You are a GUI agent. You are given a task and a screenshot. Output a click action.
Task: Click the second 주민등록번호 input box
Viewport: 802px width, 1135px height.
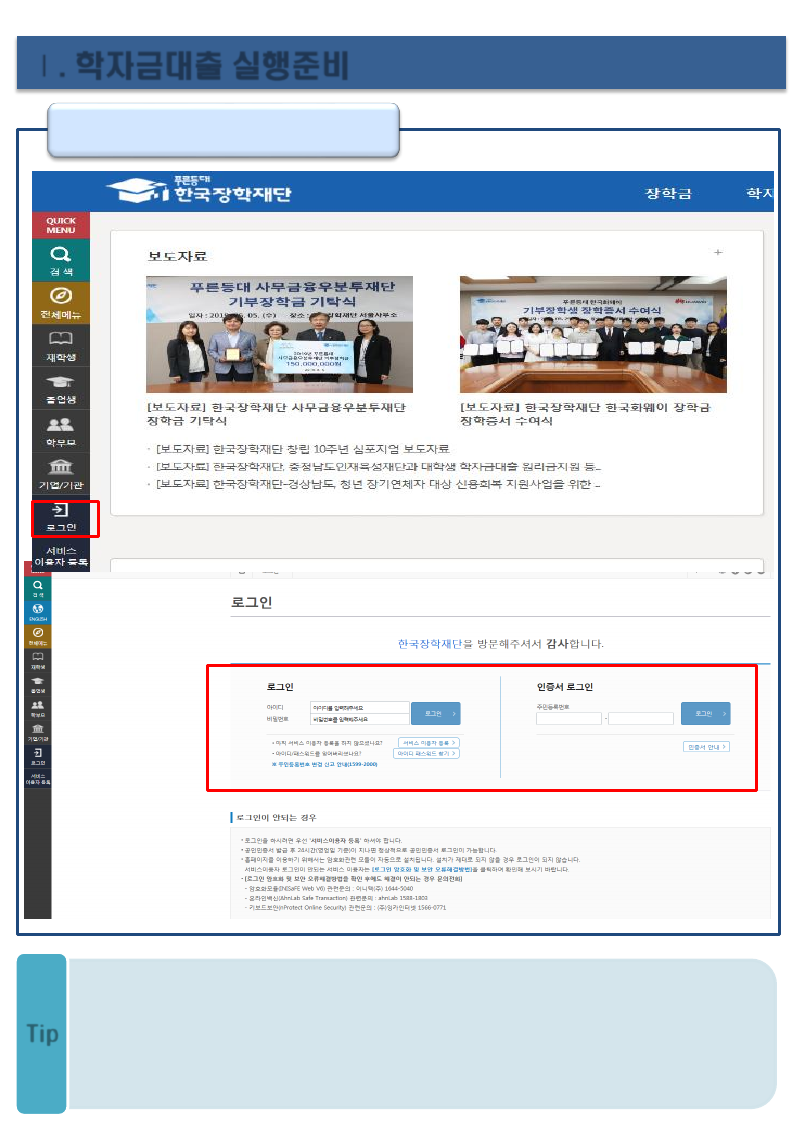point(641,719)
